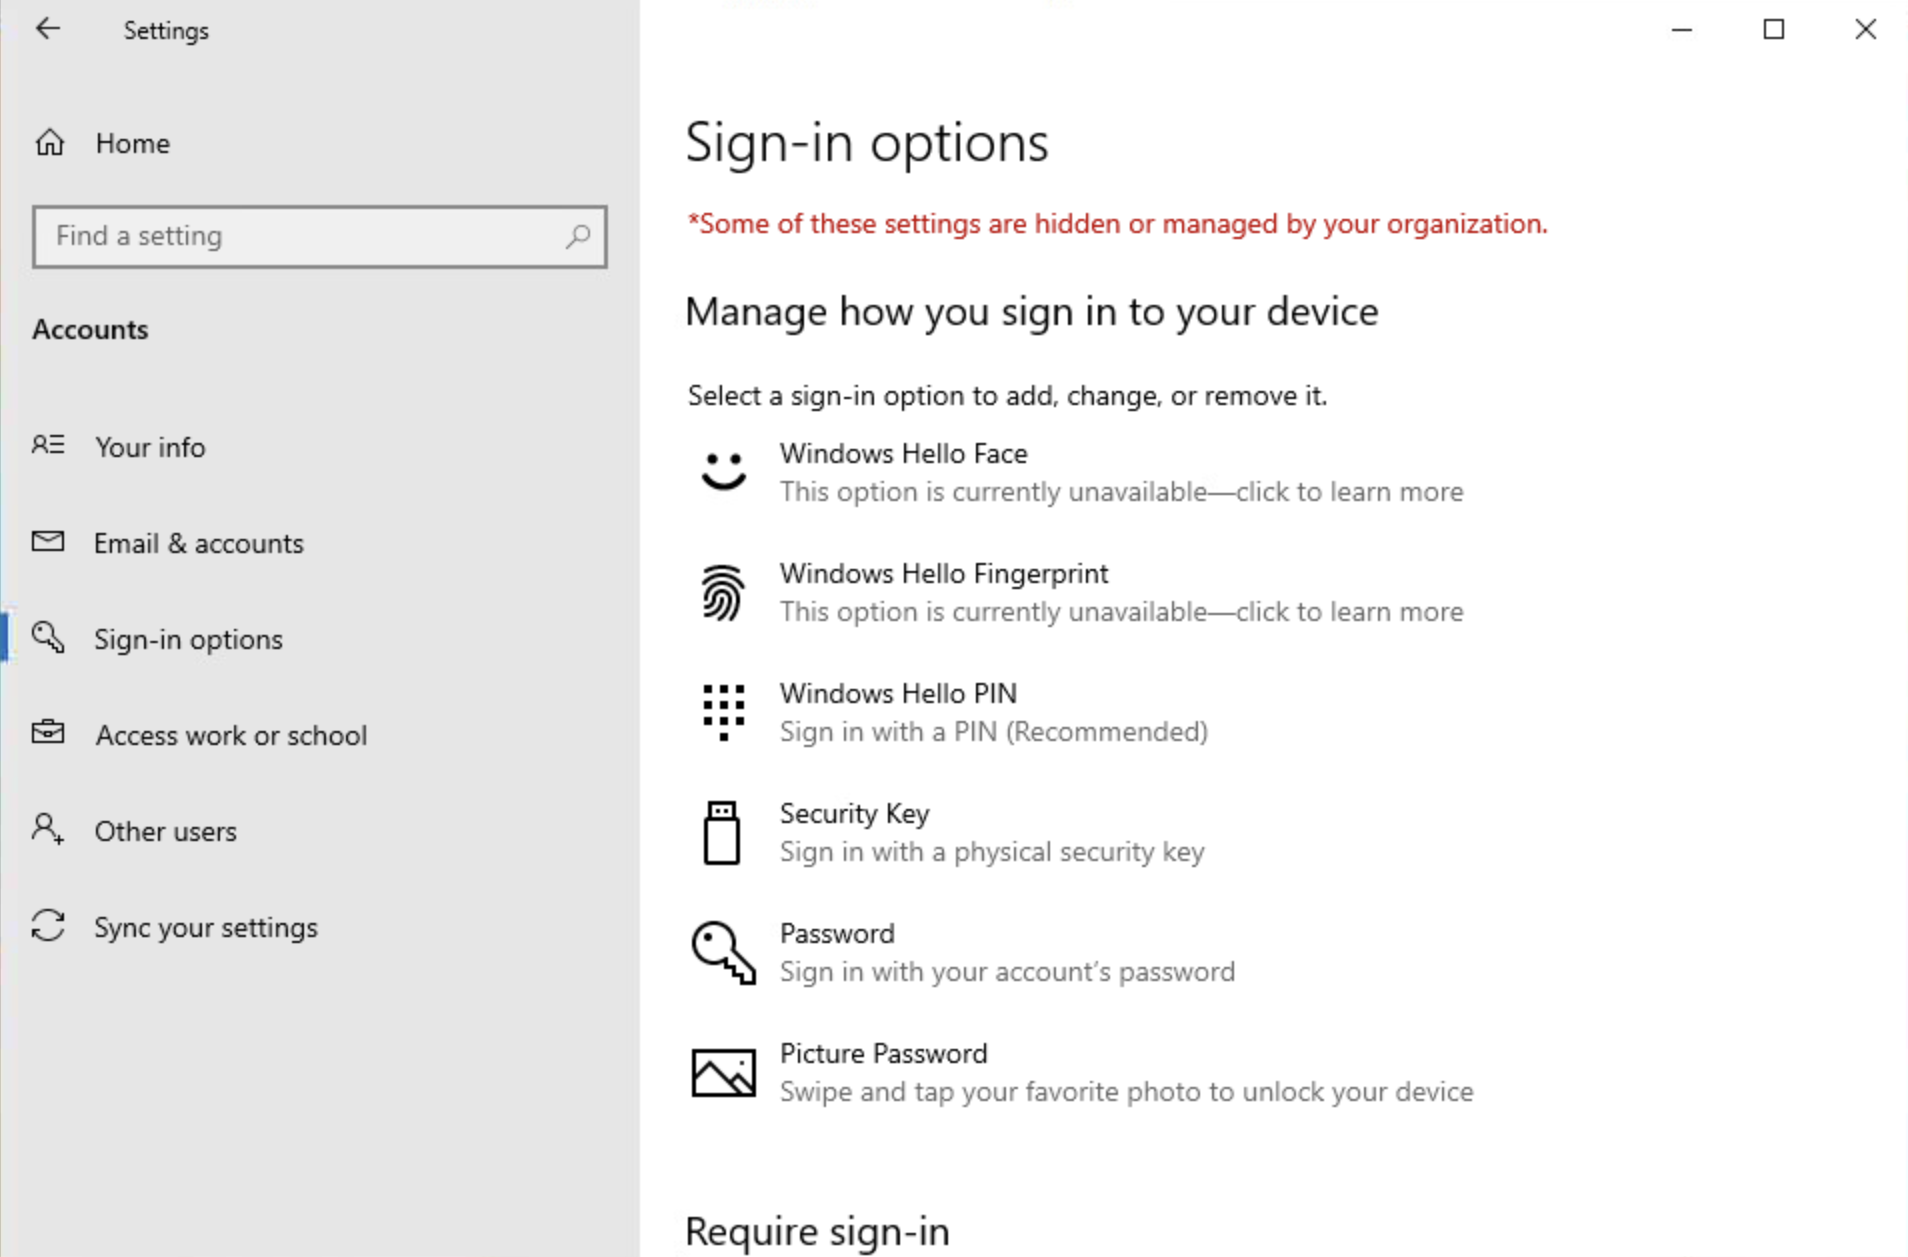Click the Windows Hello PIN keypad icon
This screenshot has height=1257, width=1908.
click(723, 712)
